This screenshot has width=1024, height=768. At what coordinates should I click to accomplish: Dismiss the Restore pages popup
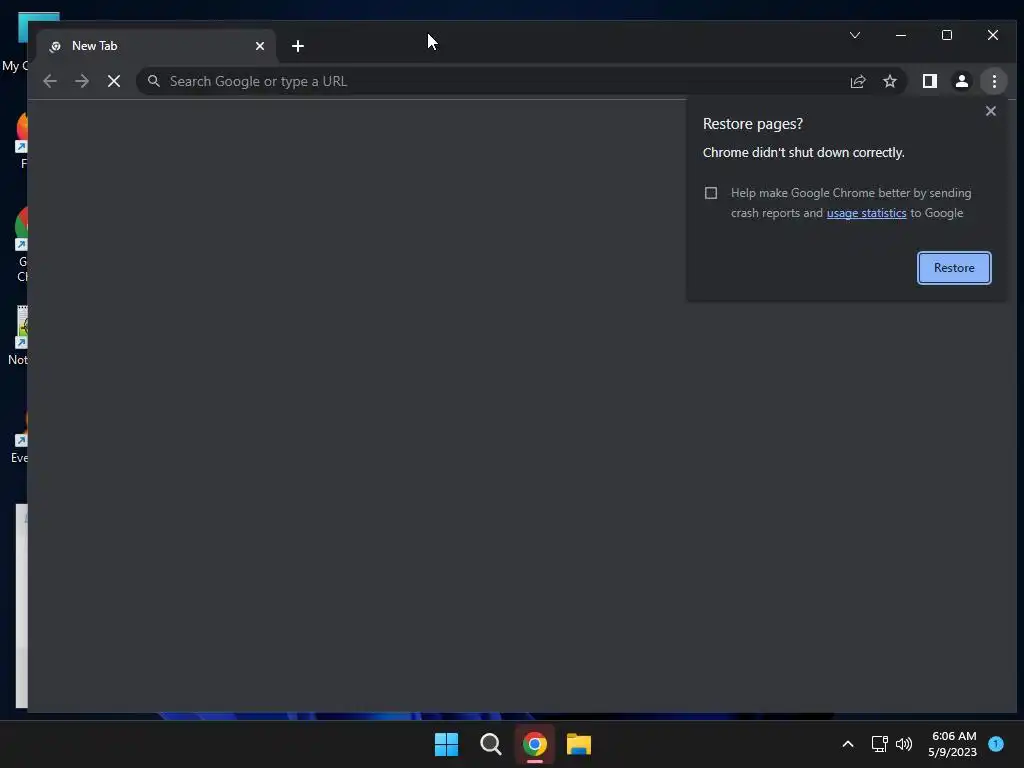point(990,111)
